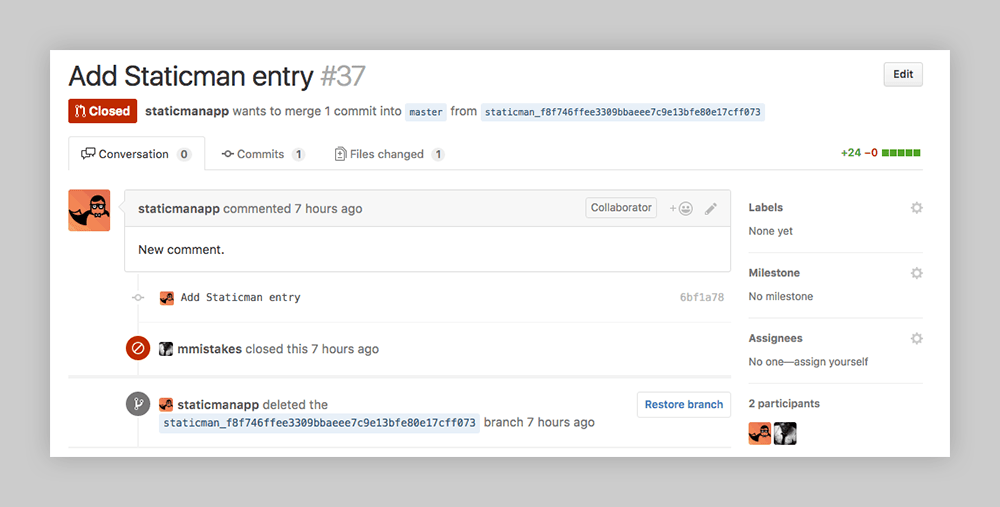Viewport: 1000px width, 507px height.
Task: Switch to the Commits tab
Action: (263, 154)
